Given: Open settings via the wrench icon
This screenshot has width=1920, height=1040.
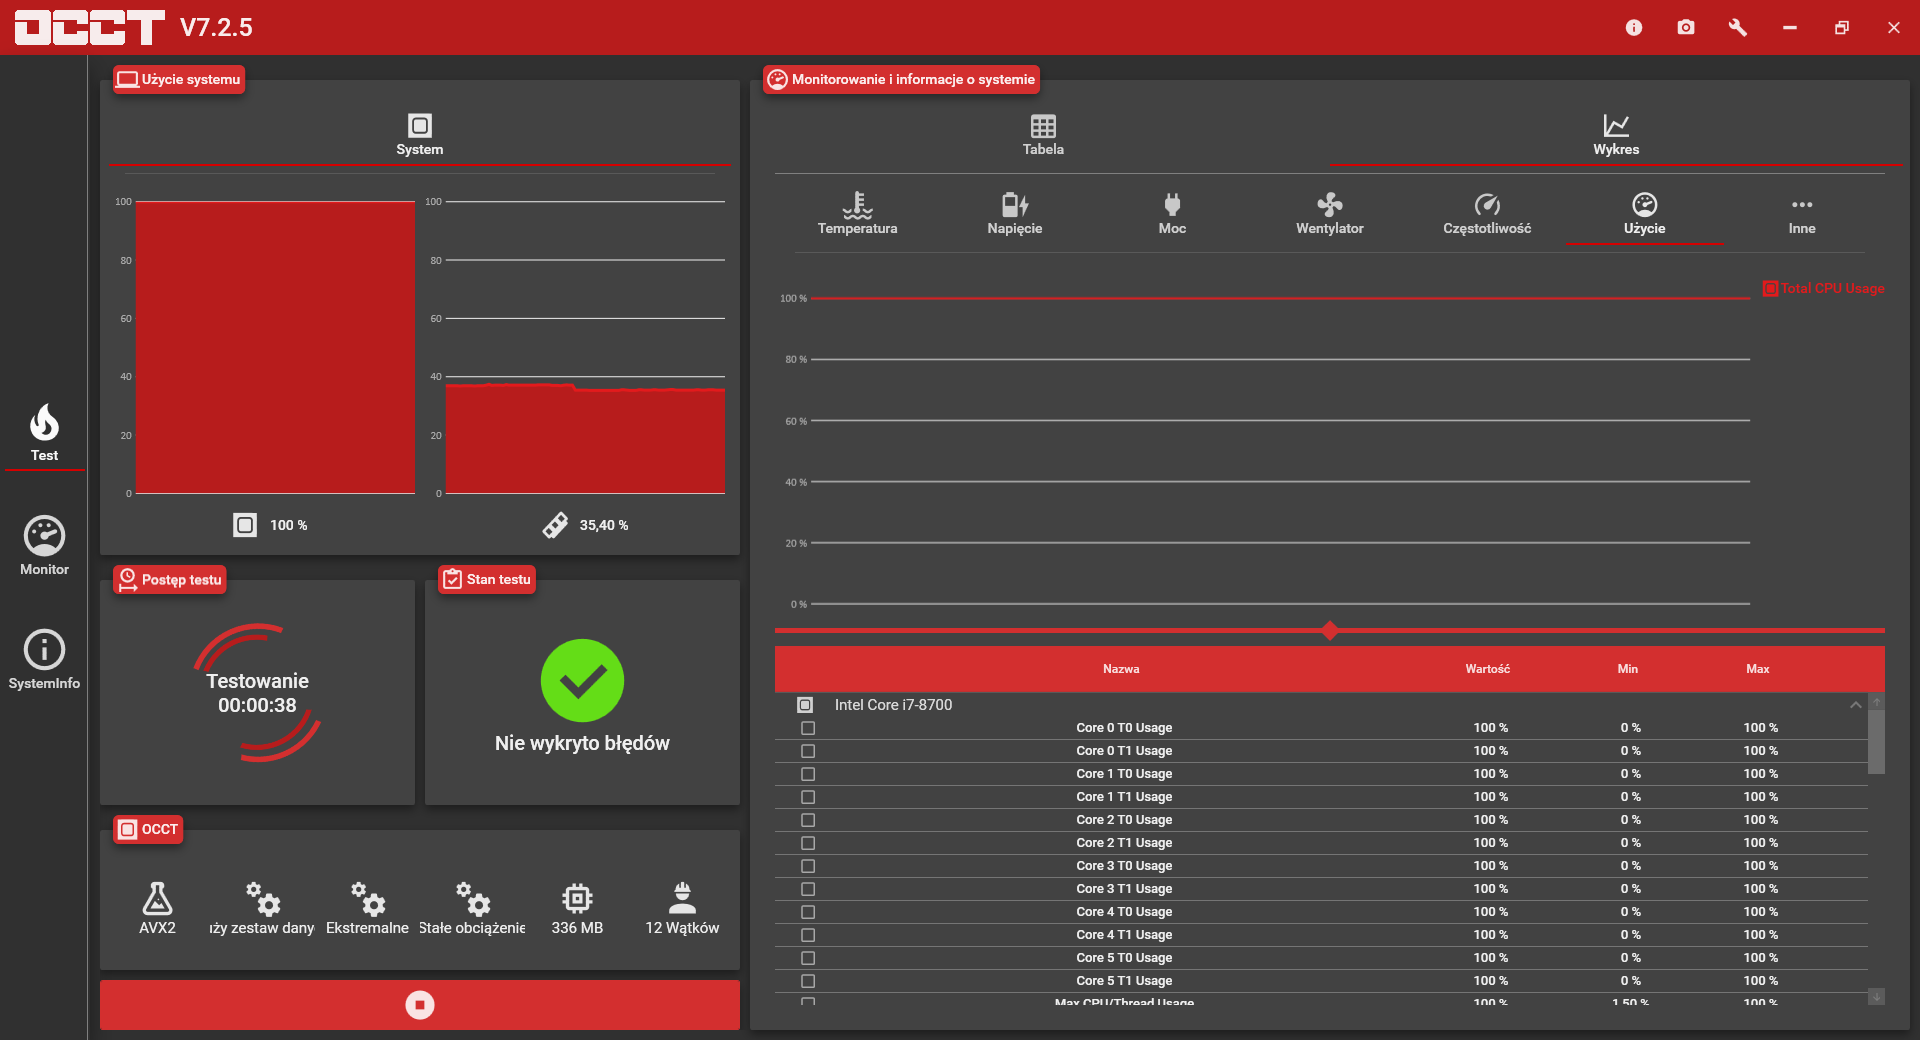Looking at the screenshot, I should (1738, 27).
